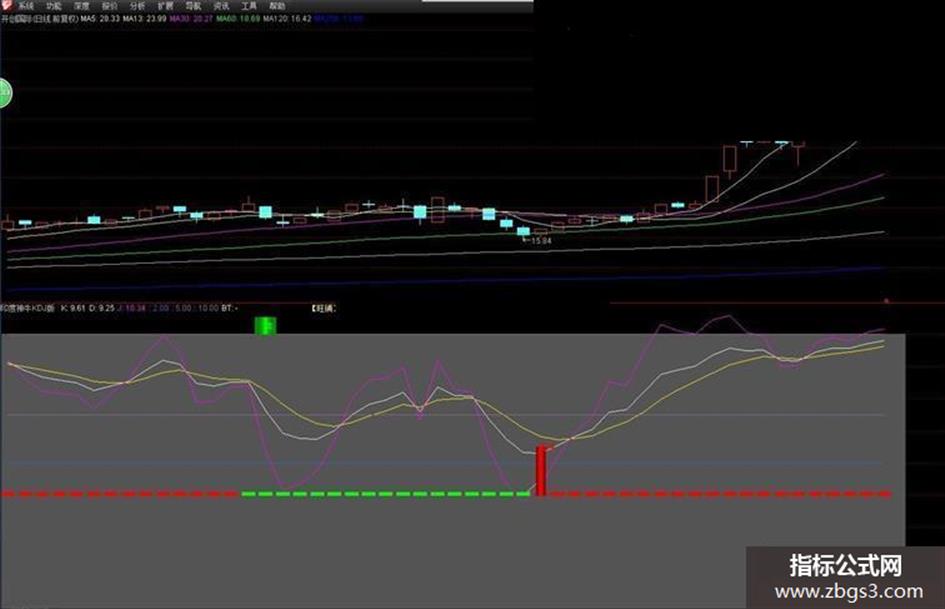Screen dimensions: 945x609
Task: Open the 分析 menu
Action: pyautogui.click(x=137, y=6)
